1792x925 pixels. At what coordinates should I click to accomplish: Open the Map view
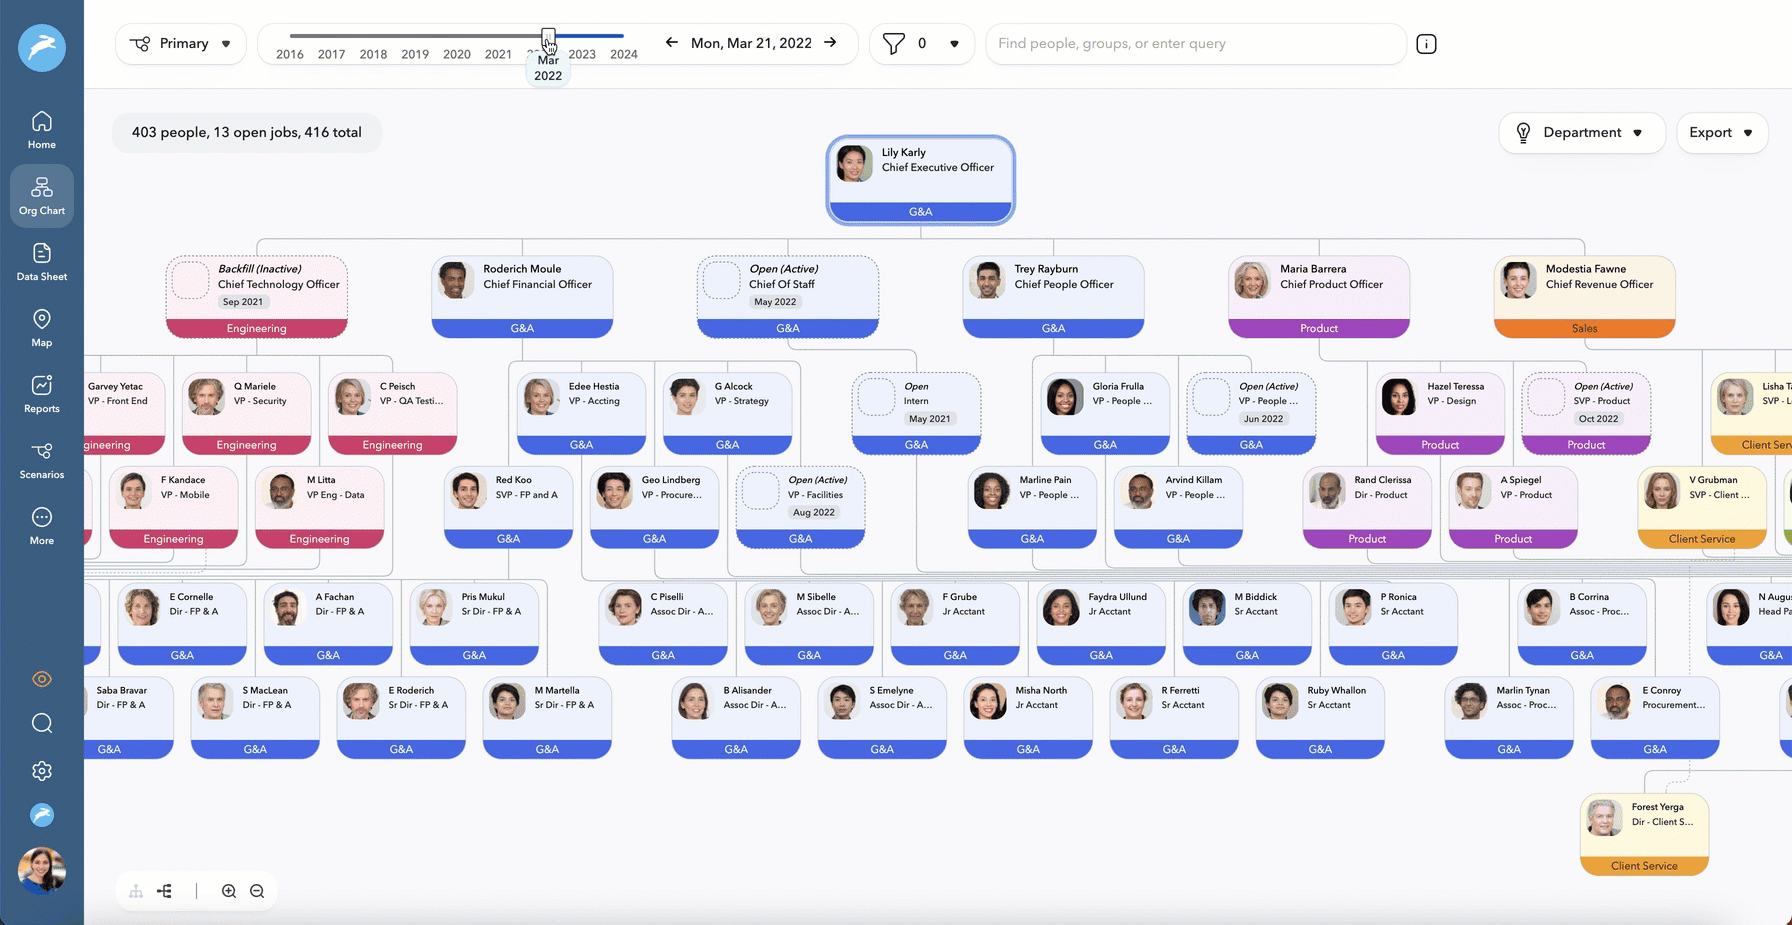[41, 328]
